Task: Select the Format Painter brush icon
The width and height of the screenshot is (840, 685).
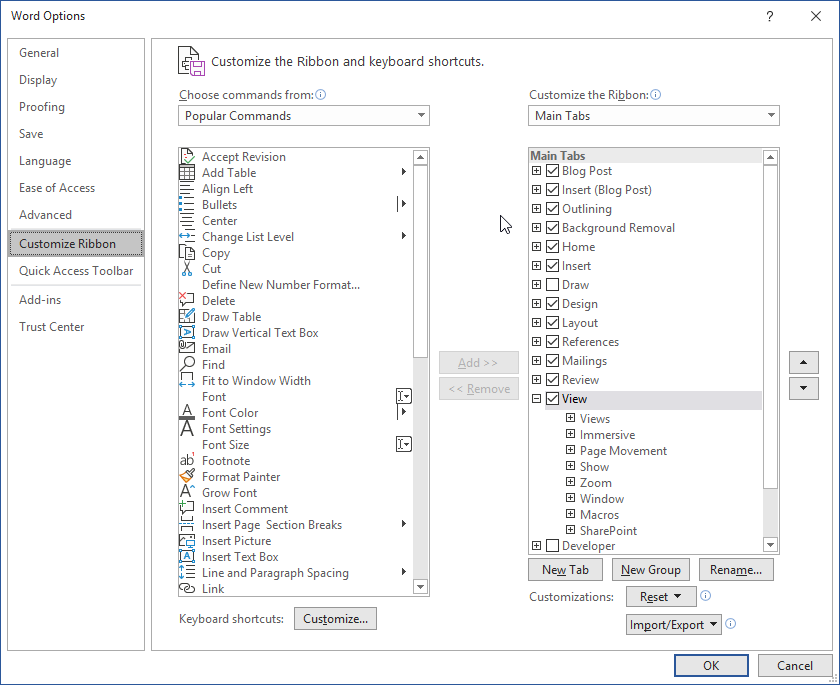Action: pyautogui.click(x=187, y=477)
